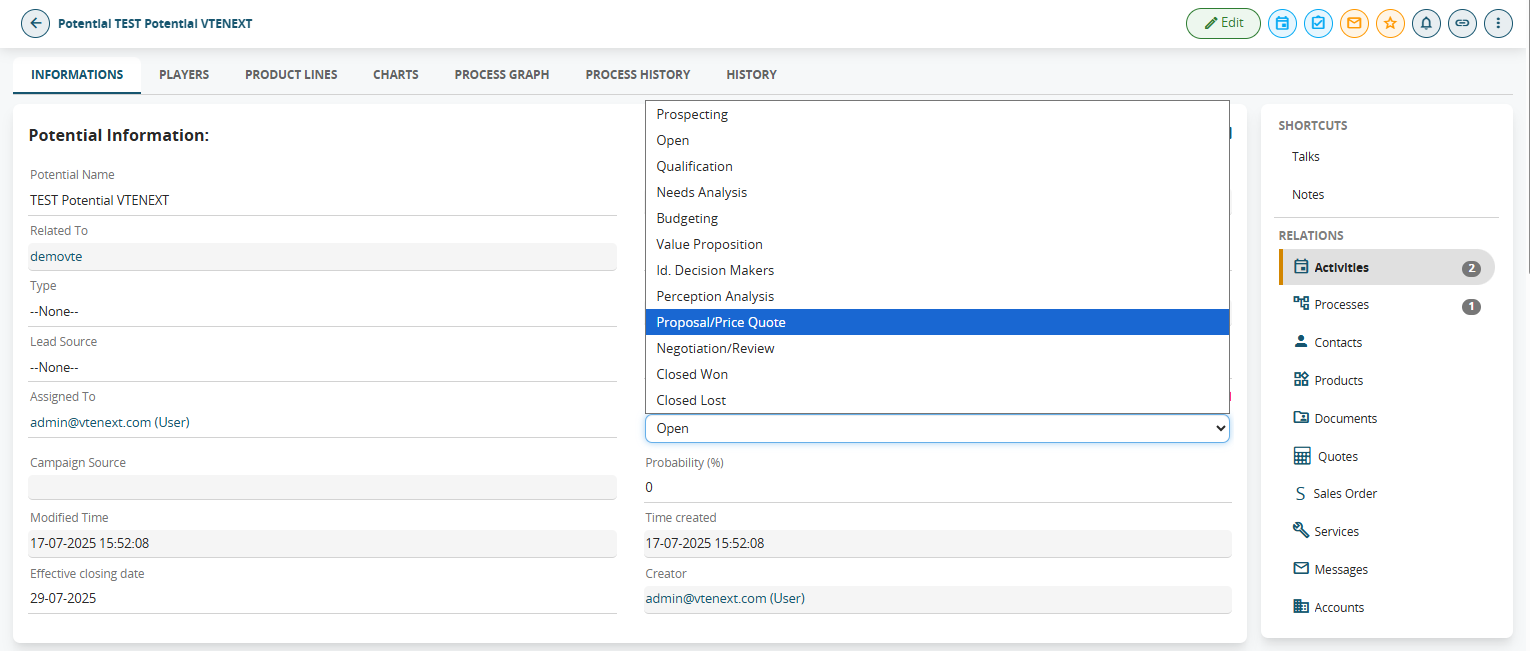Open the demovte related account link
Image resolution: width=1530 pixels, height=651 pixels.
click(x=56, y=256)
